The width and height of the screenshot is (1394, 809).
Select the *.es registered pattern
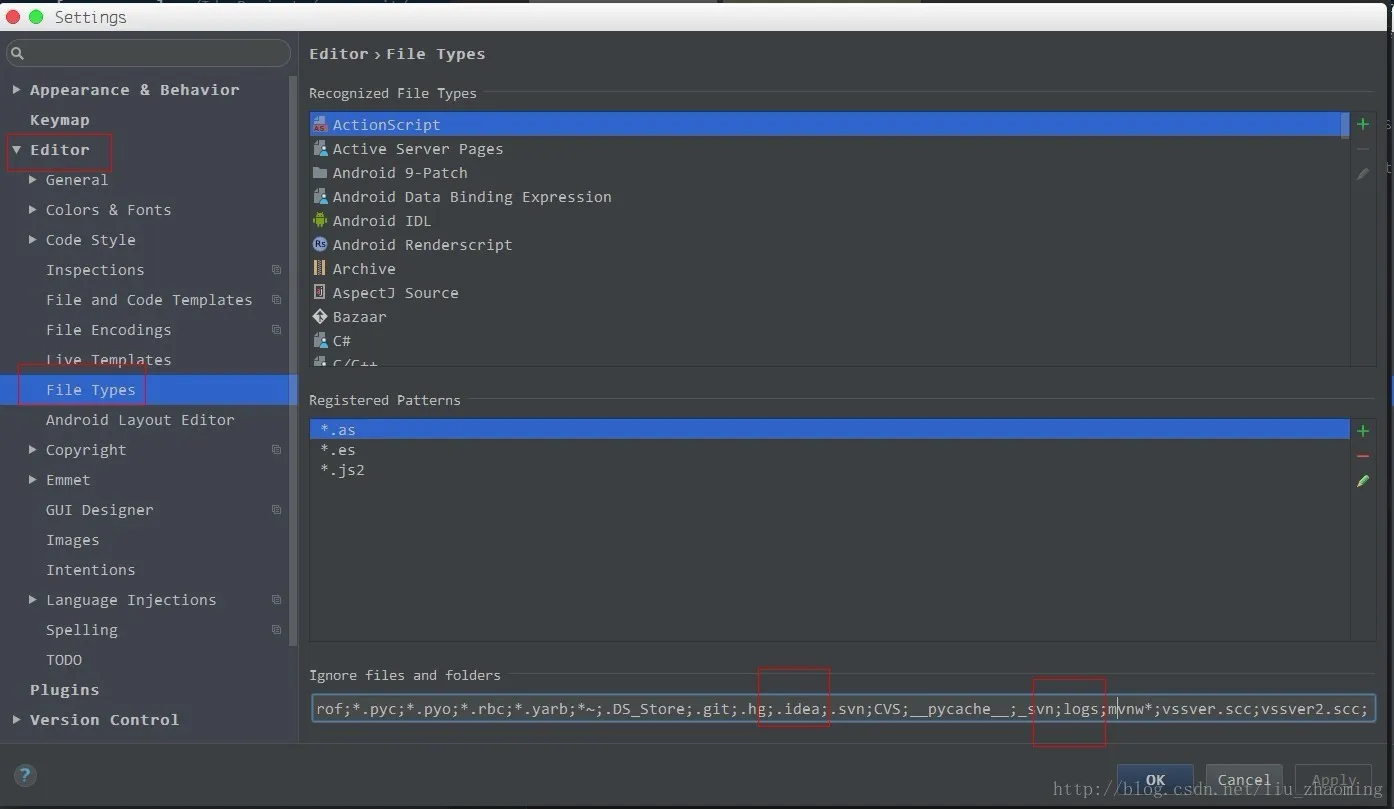pos(338,450)
